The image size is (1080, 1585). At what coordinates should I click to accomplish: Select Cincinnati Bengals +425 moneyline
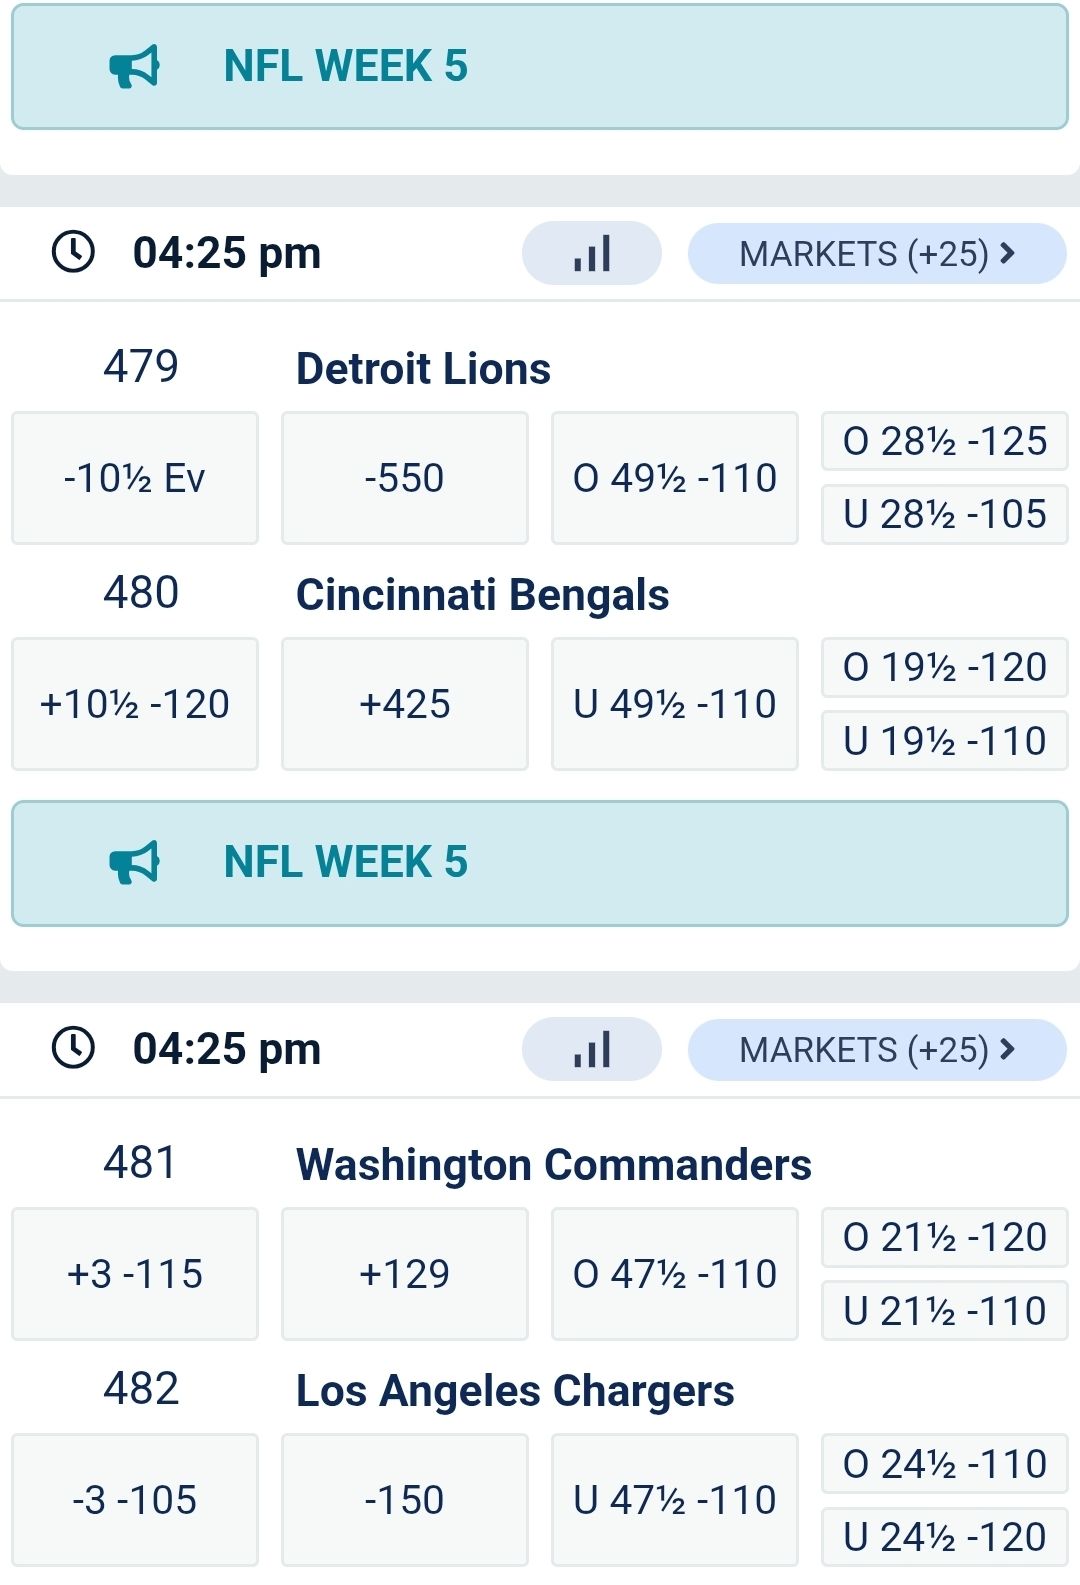point(405,704)
